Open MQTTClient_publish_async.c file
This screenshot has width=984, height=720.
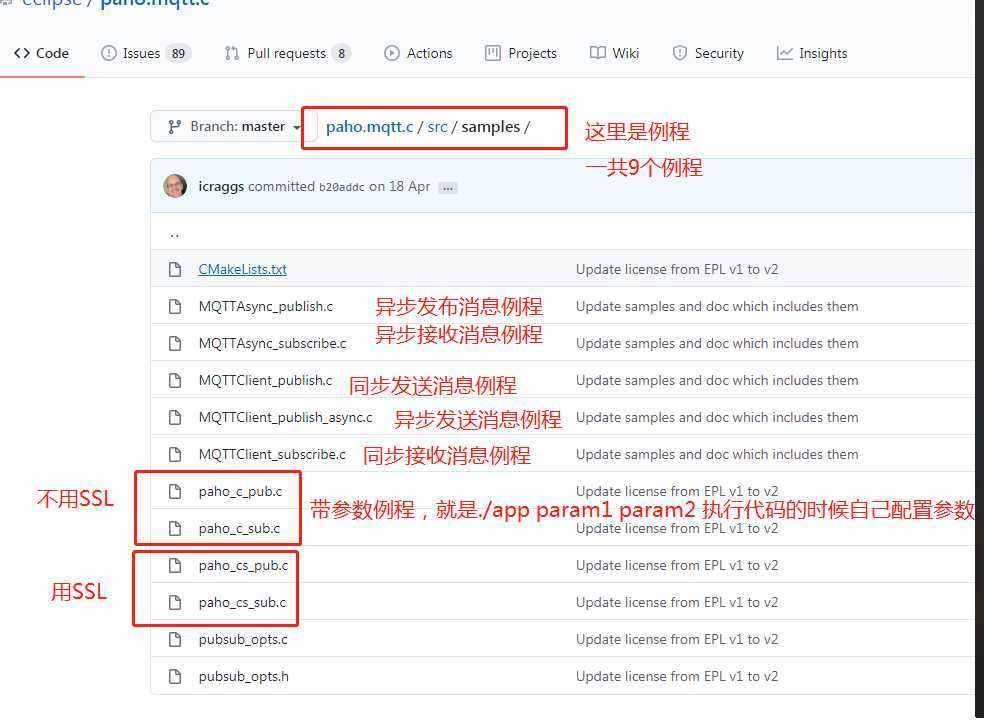(286, 417)
